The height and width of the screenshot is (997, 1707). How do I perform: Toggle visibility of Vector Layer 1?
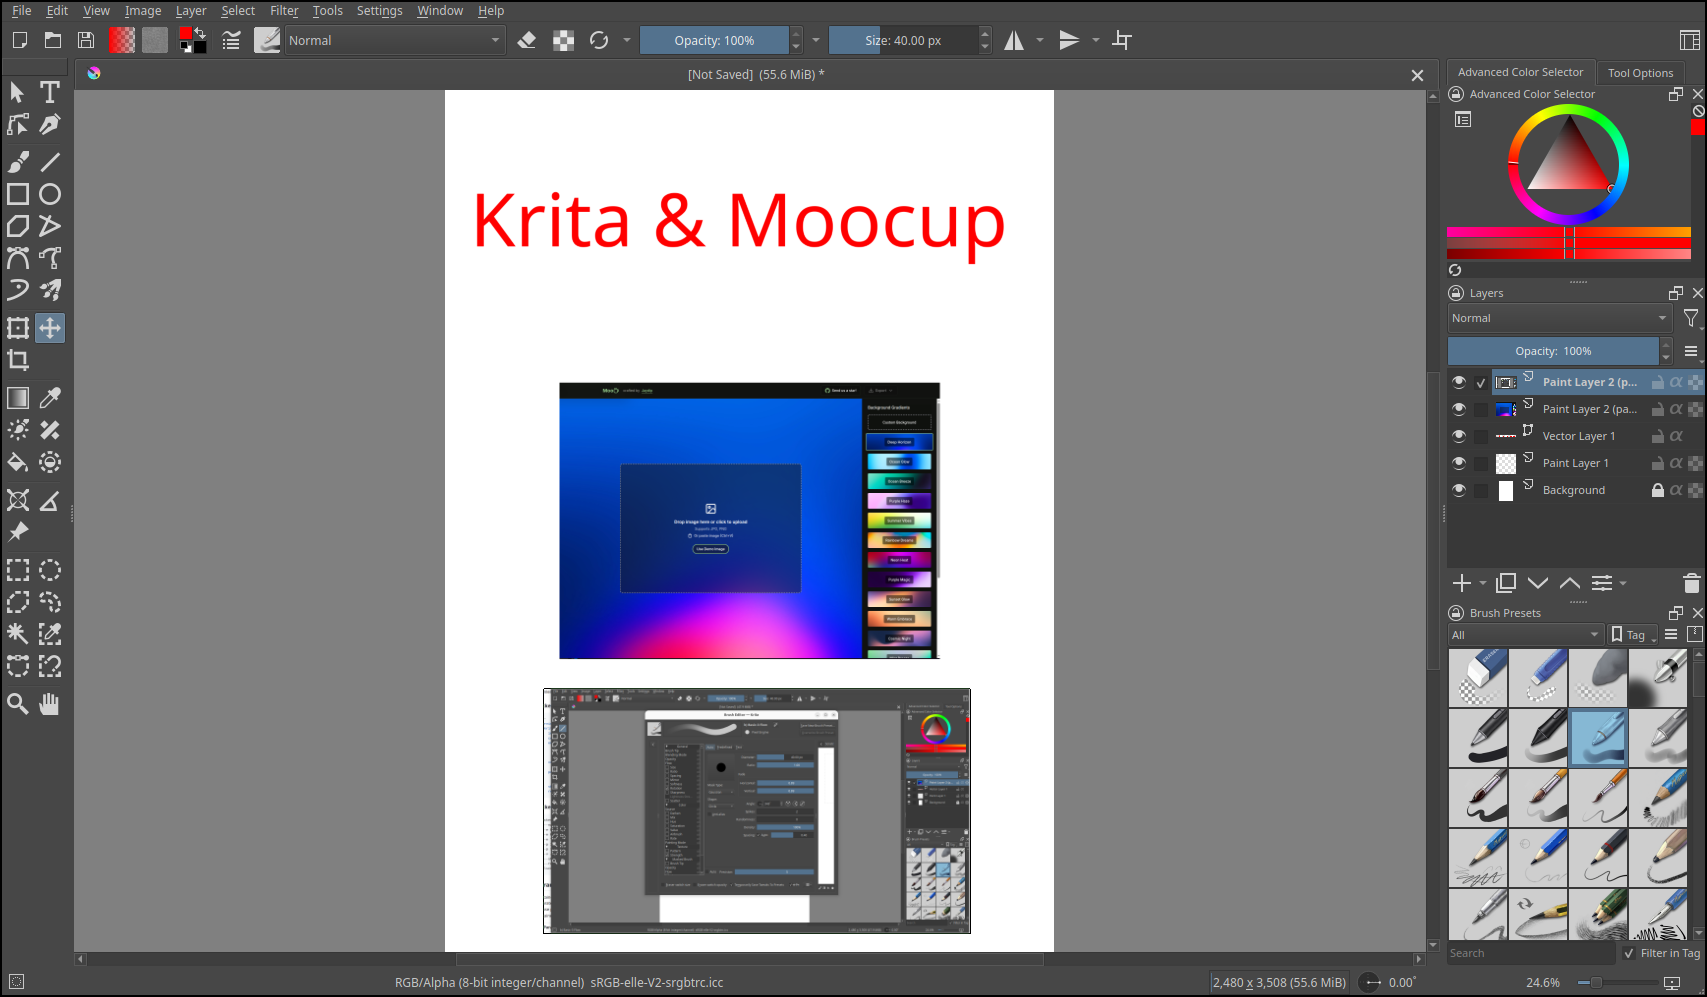click(x=1459, y=436)
